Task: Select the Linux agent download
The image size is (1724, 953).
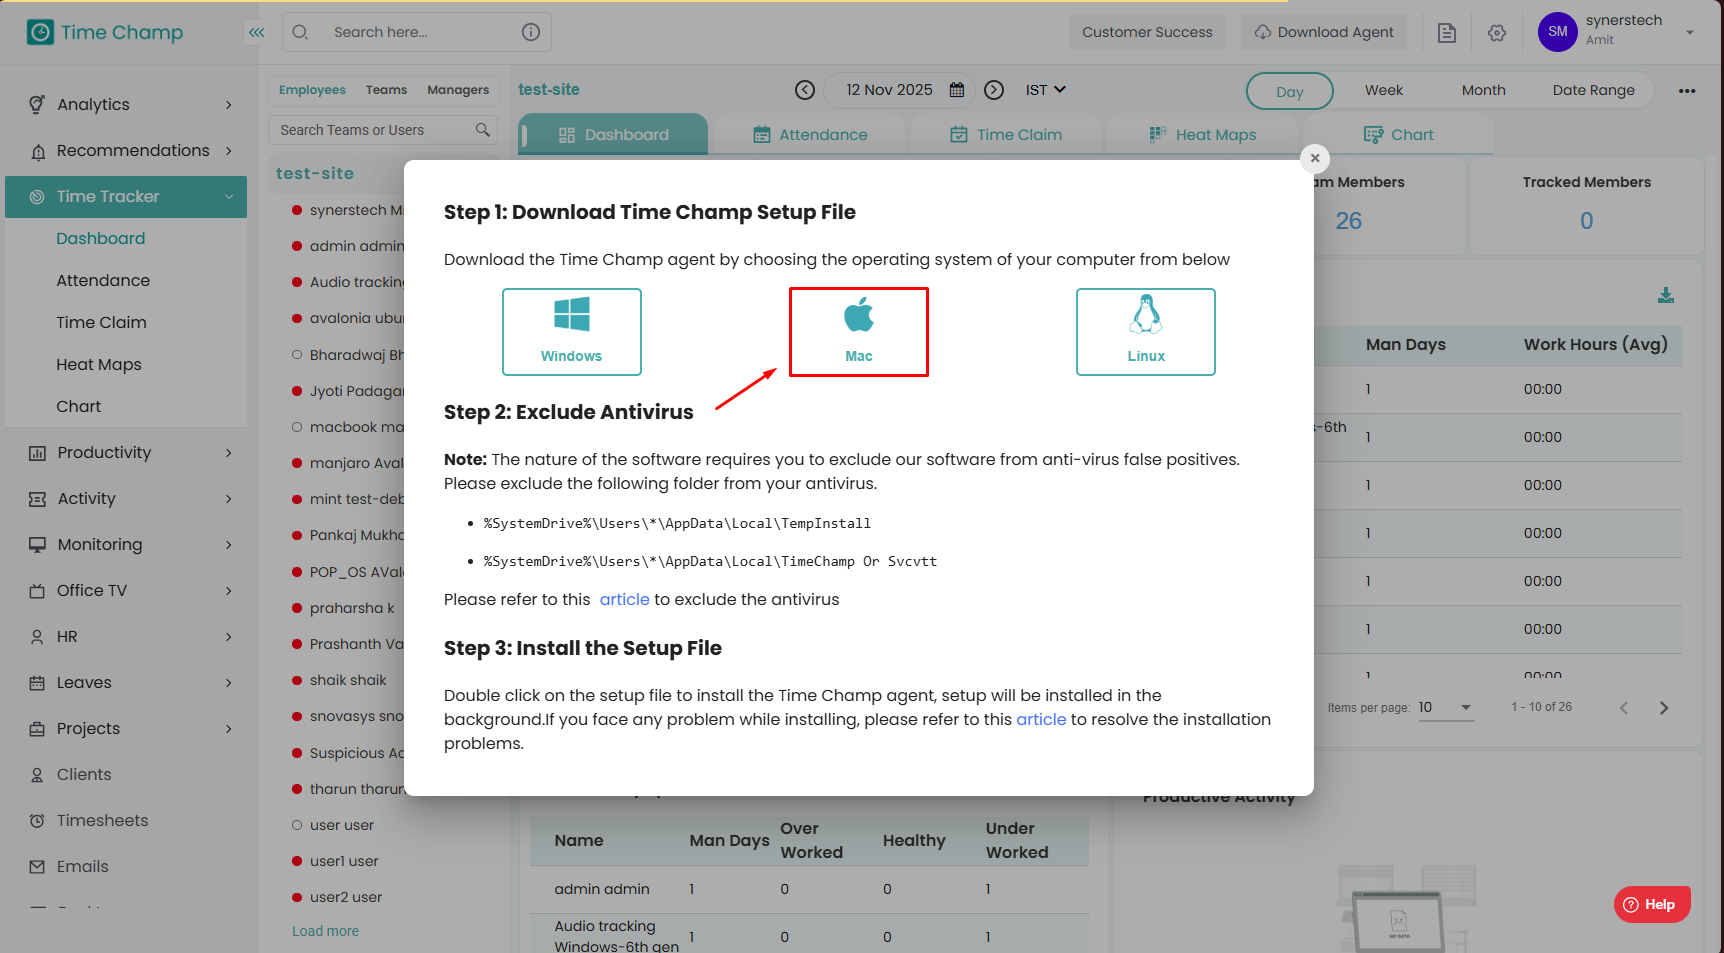Action: pos(1146,332)
